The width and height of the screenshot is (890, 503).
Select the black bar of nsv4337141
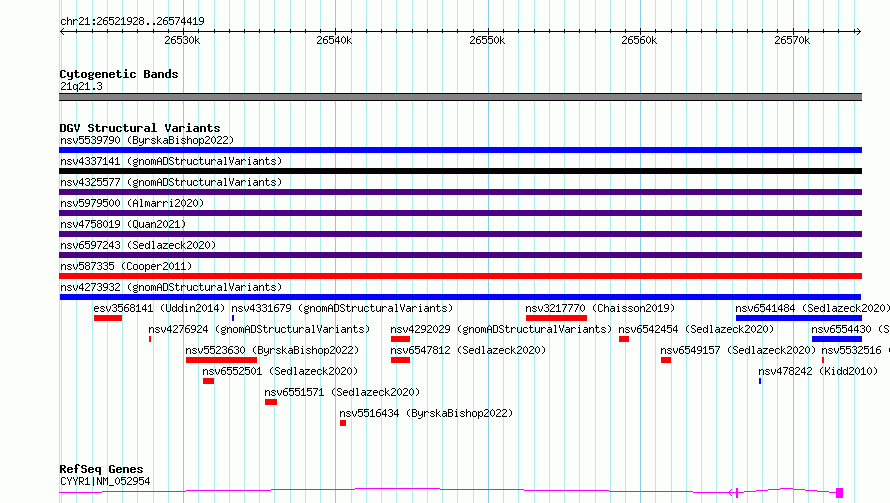[x=460, y=171]
